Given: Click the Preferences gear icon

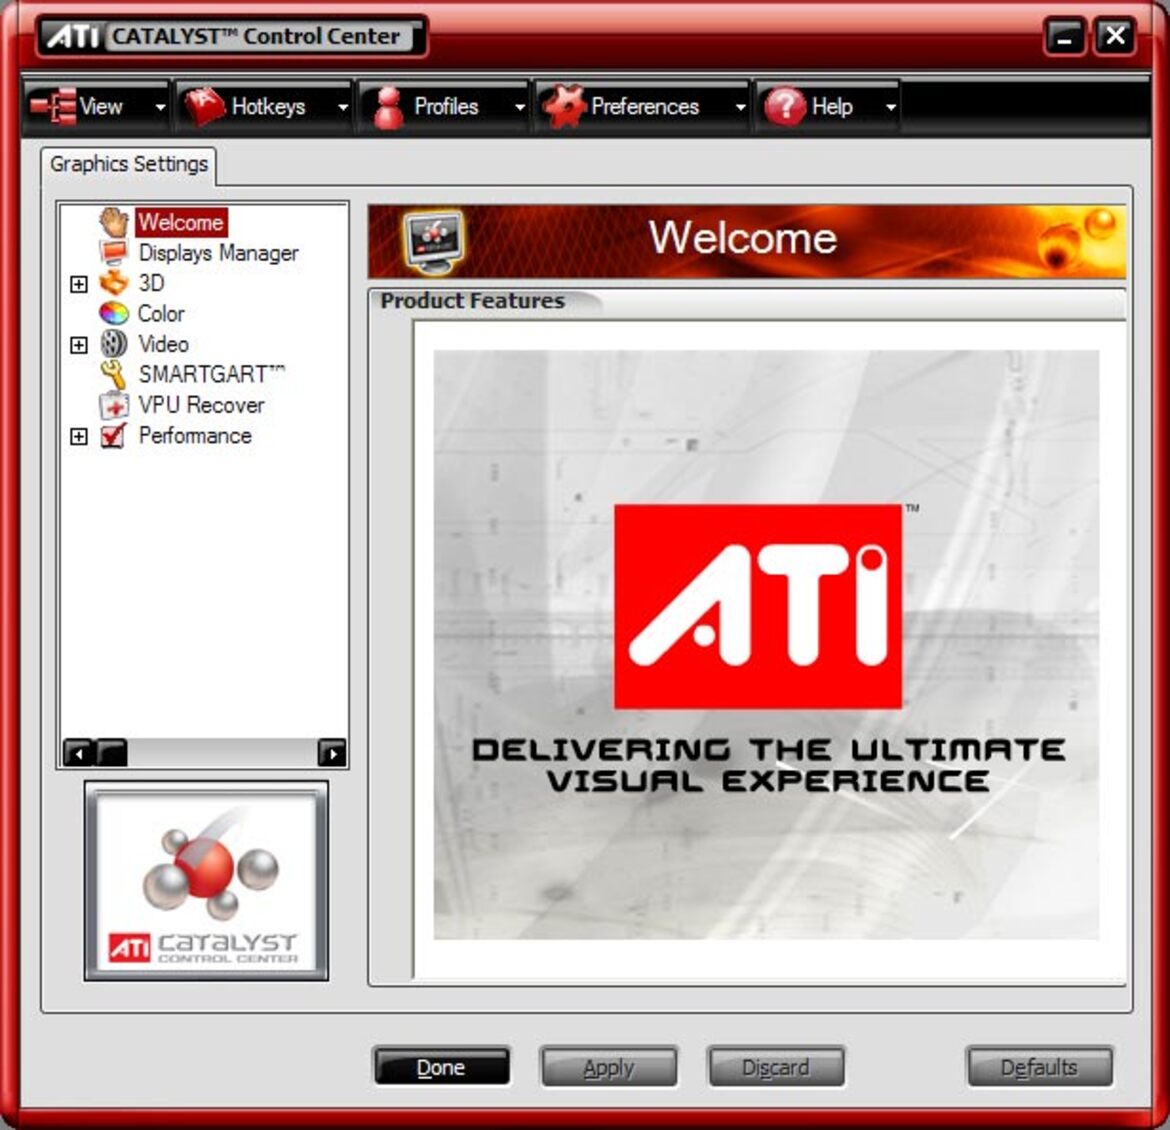Looking at the screenshot, I should (563, 107).
